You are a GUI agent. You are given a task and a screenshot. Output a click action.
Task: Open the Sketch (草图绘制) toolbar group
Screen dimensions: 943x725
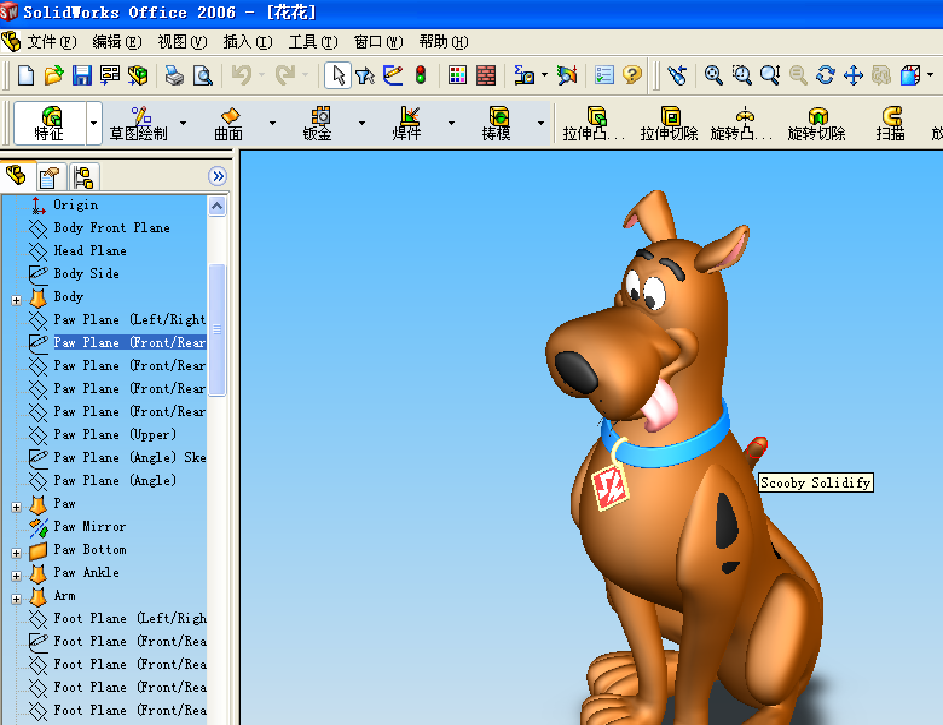coord(138,123)
